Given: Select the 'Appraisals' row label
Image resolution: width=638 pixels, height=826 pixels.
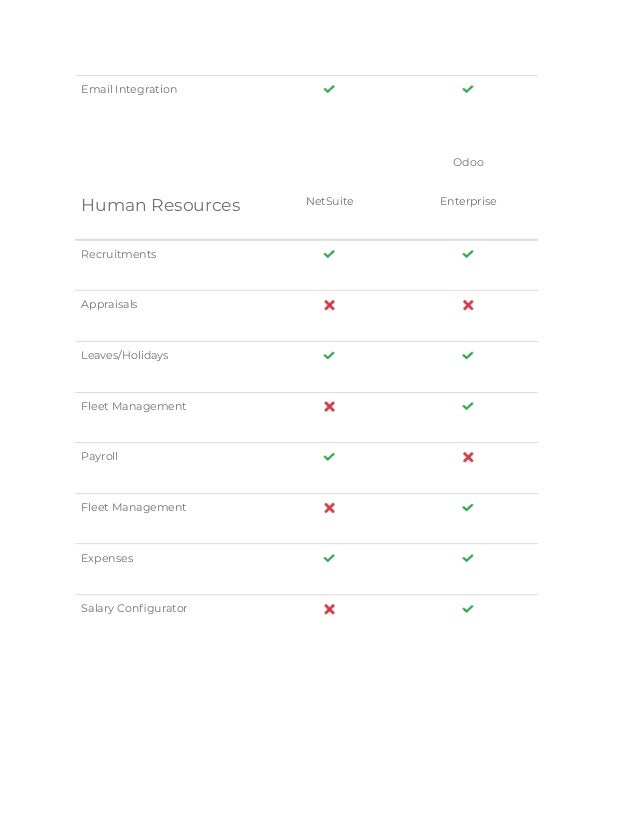Looking at the screenshot, I should pyautogui.click(x=109, y=304).
